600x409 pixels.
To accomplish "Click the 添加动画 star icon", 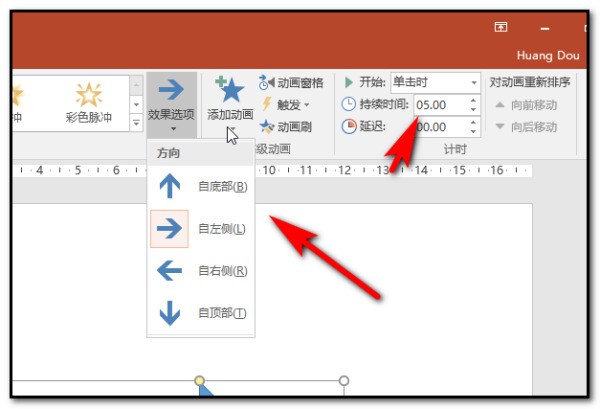I will pyautogui.click(x=230, y=90).
